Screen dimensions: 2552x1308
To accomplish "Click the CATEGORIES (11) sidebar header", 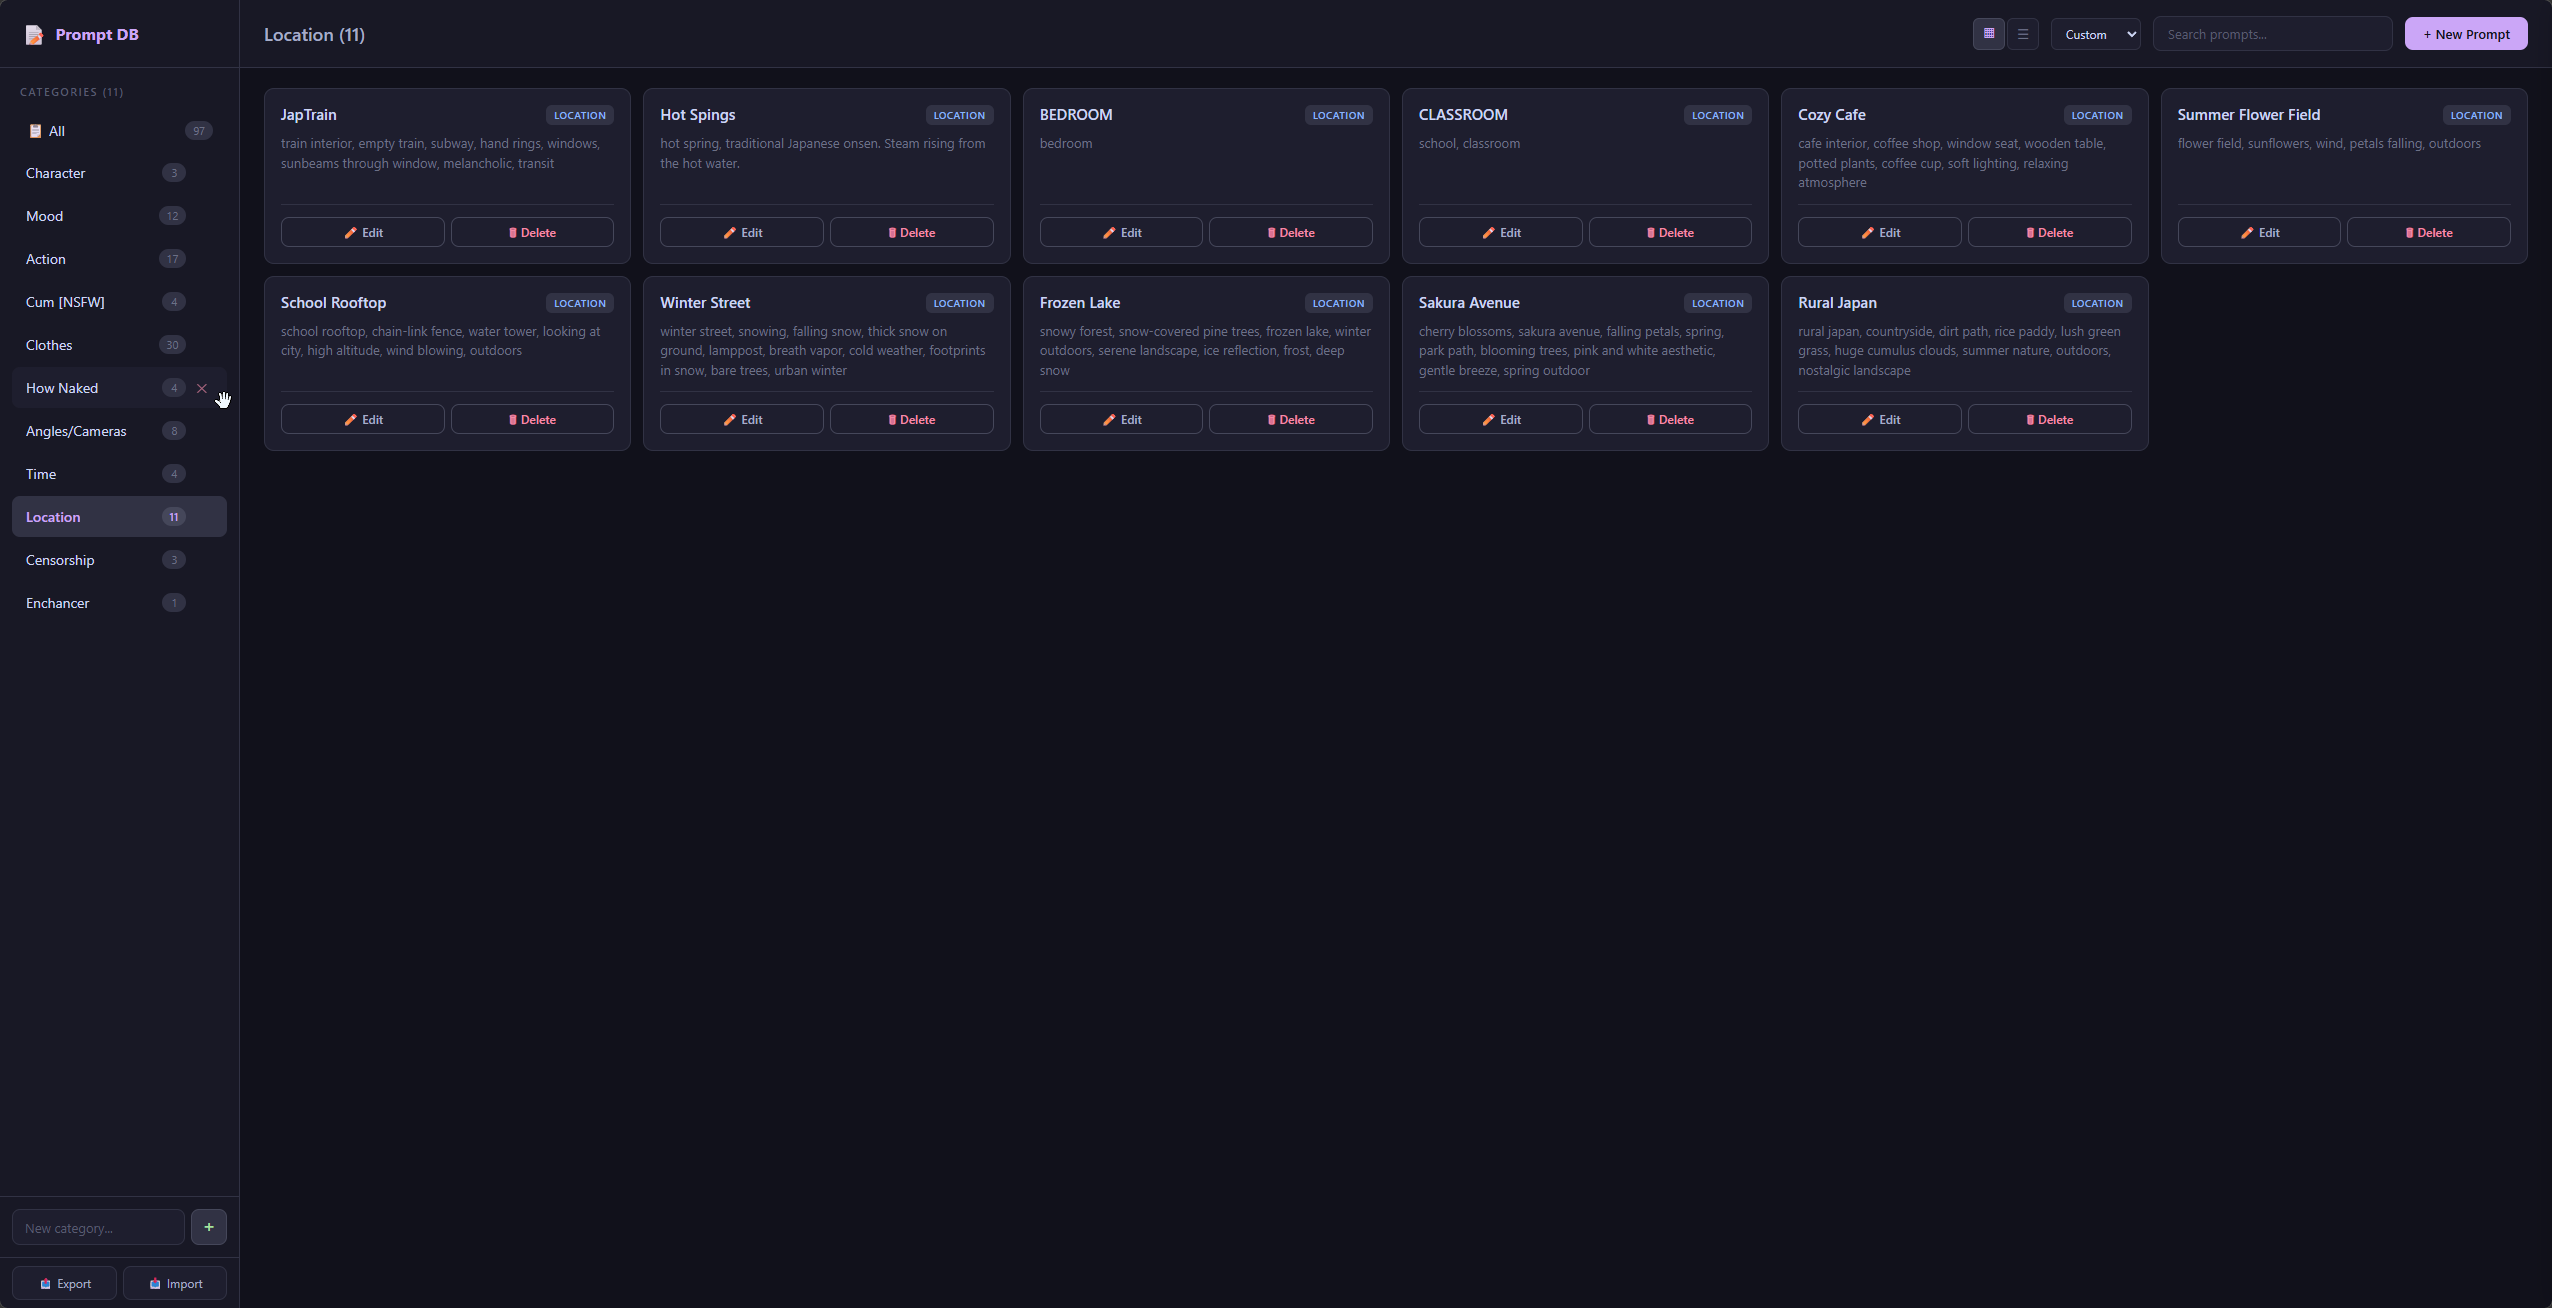I will click(72, 92).
